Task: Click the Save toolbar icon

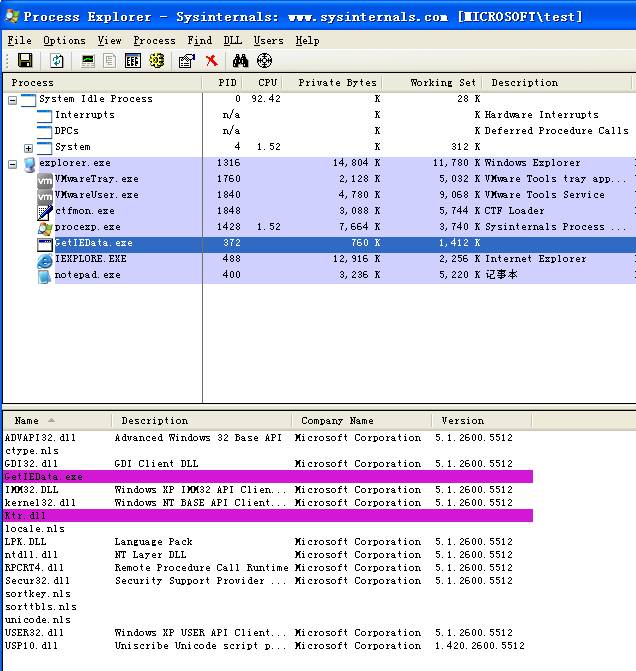Action: pyautogui.click(x=25, y=60)
